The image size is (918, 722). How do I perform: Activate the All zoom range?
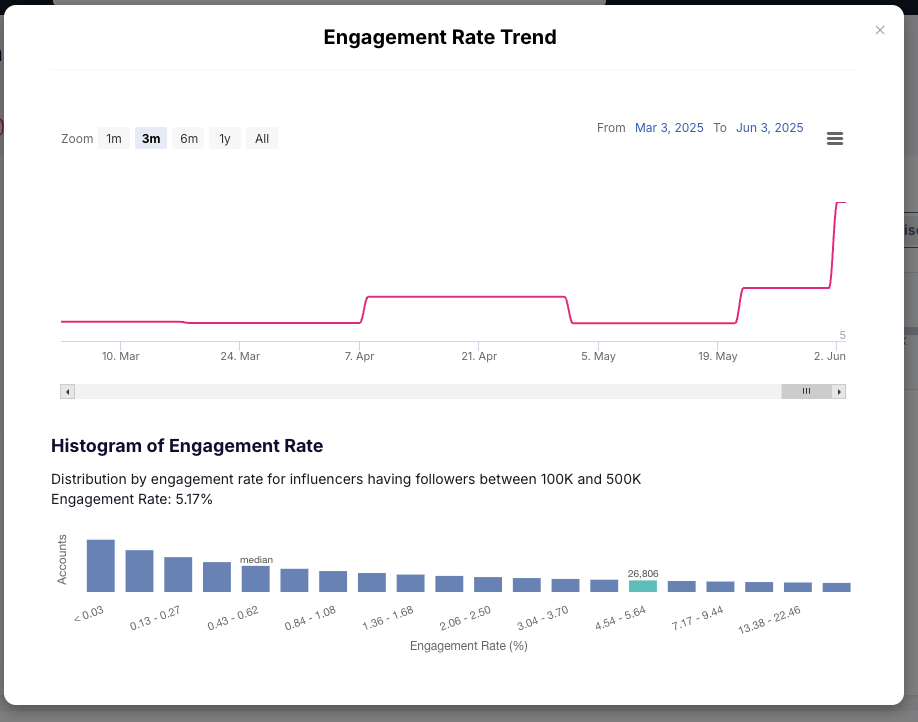261,138
